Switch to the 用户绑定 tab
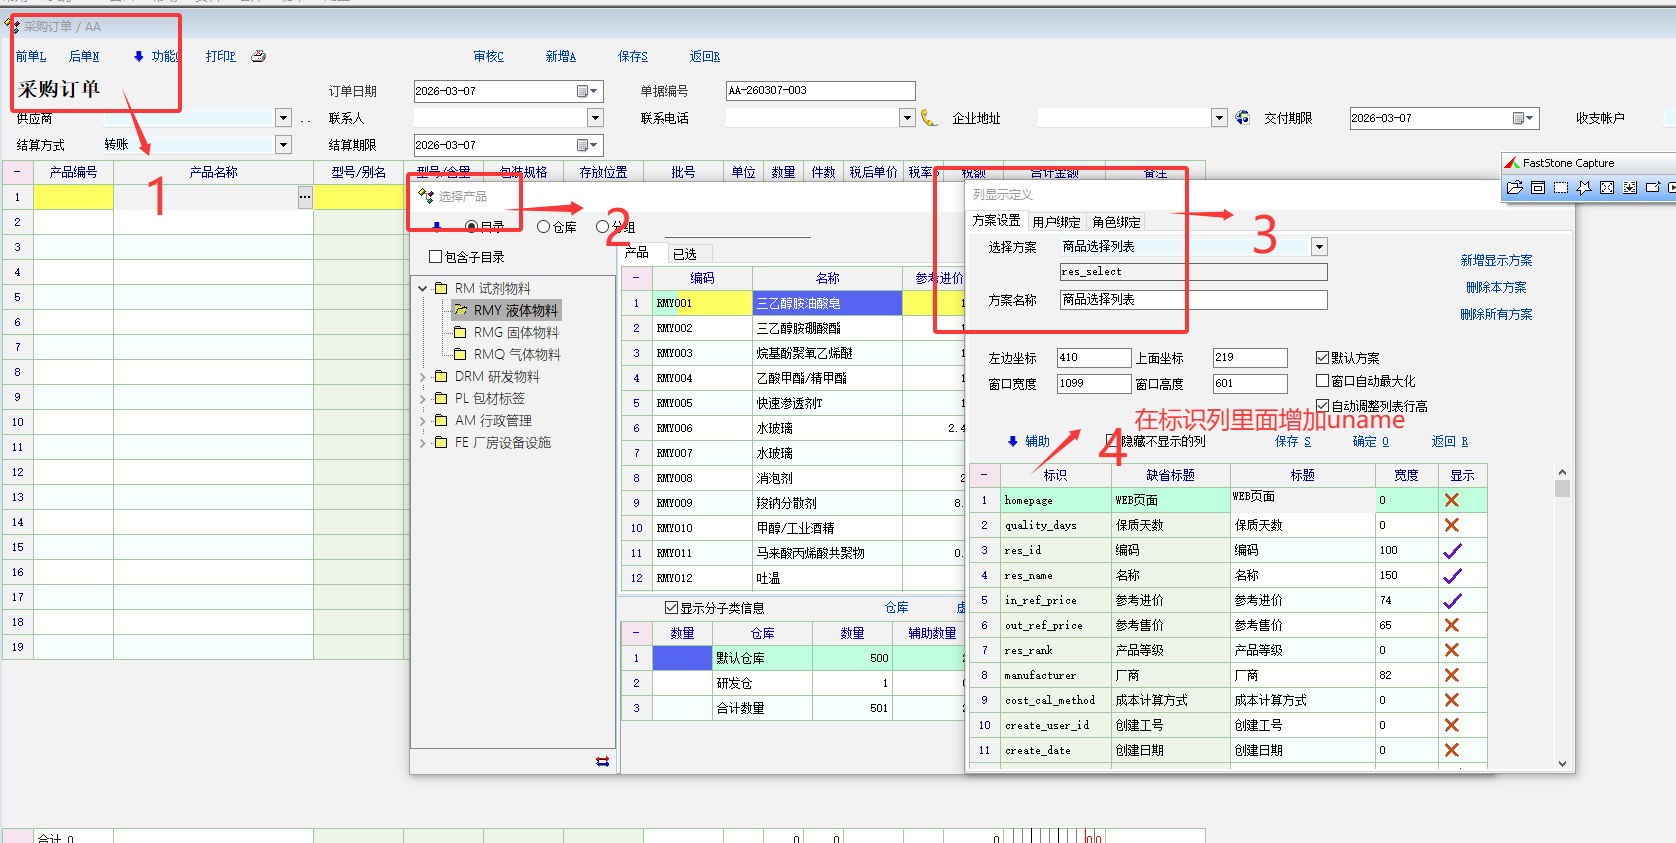This screenshot has width=1676, height=843. [x=1056, y=222]
